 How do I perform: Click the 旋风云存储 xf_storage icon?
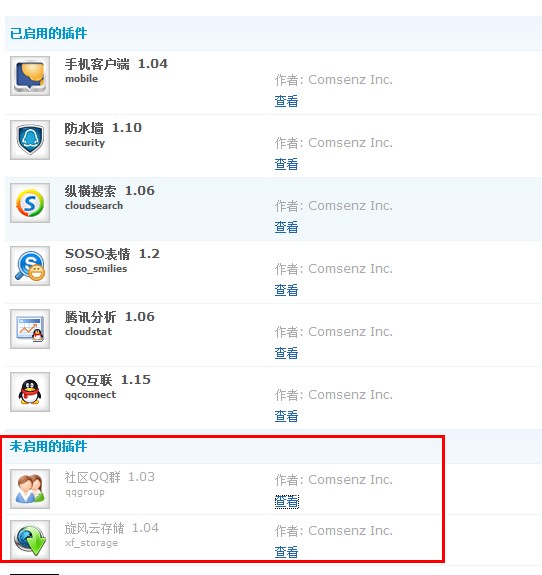pyautogui.click(x=30, y=540)
